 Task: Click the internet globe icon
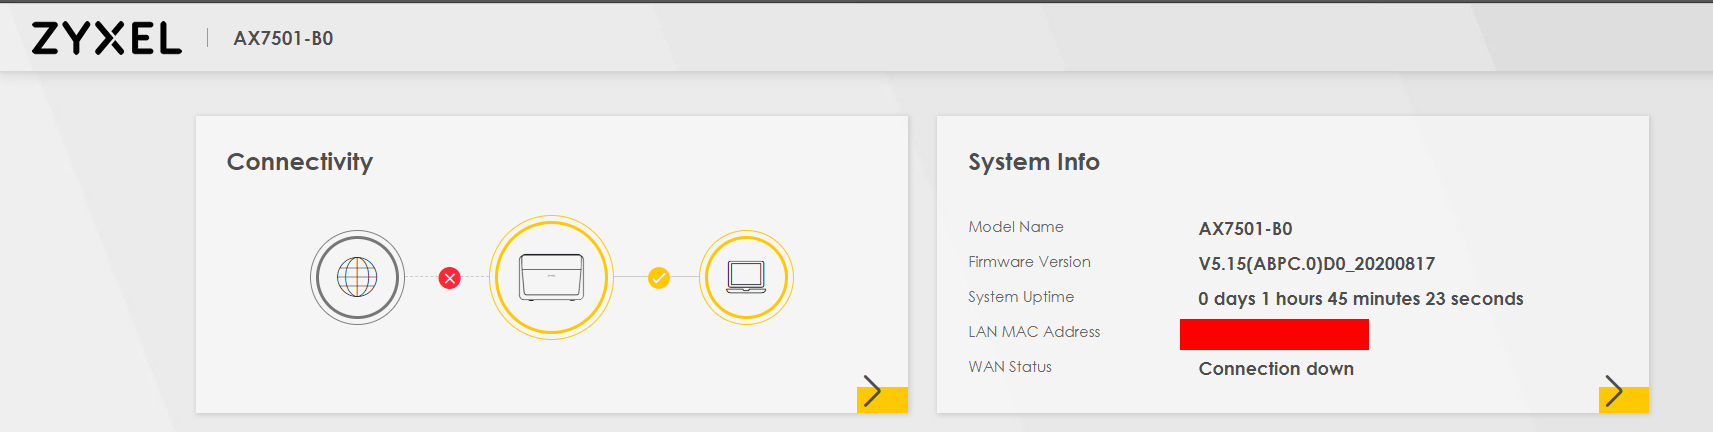(357, 277)
